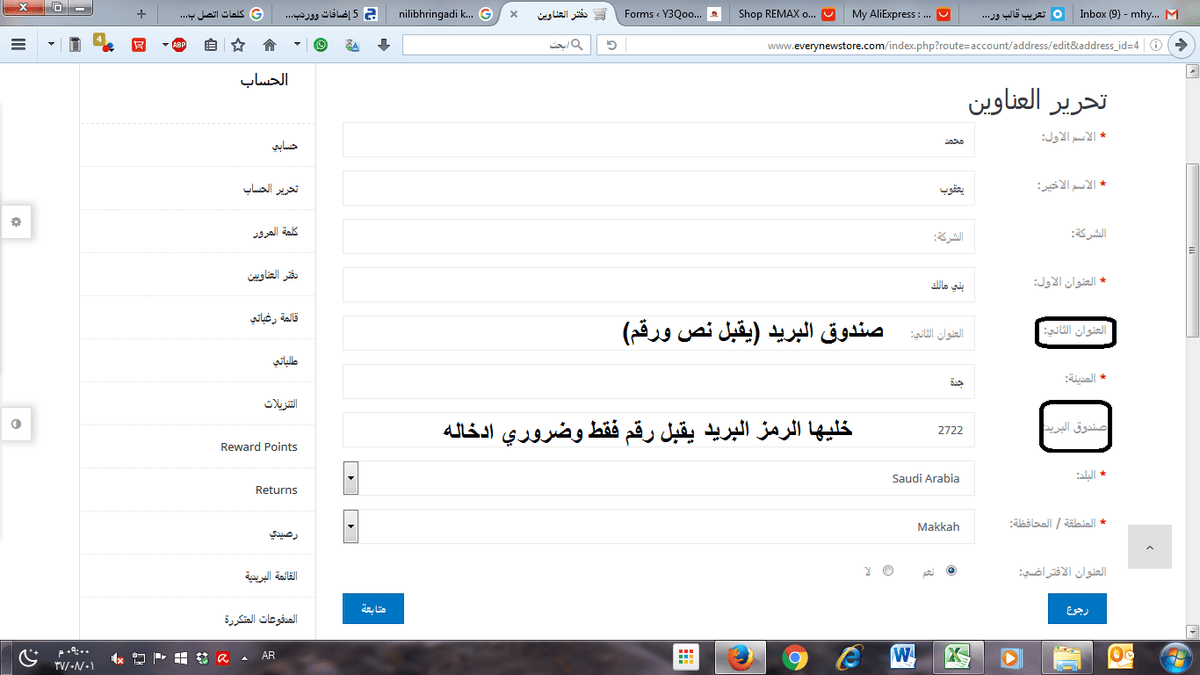The width and height of the screenshot is (1200, 675).
Task: Expand the Saudi Arabia country dropdown
Action: click(x=351, y=478)
